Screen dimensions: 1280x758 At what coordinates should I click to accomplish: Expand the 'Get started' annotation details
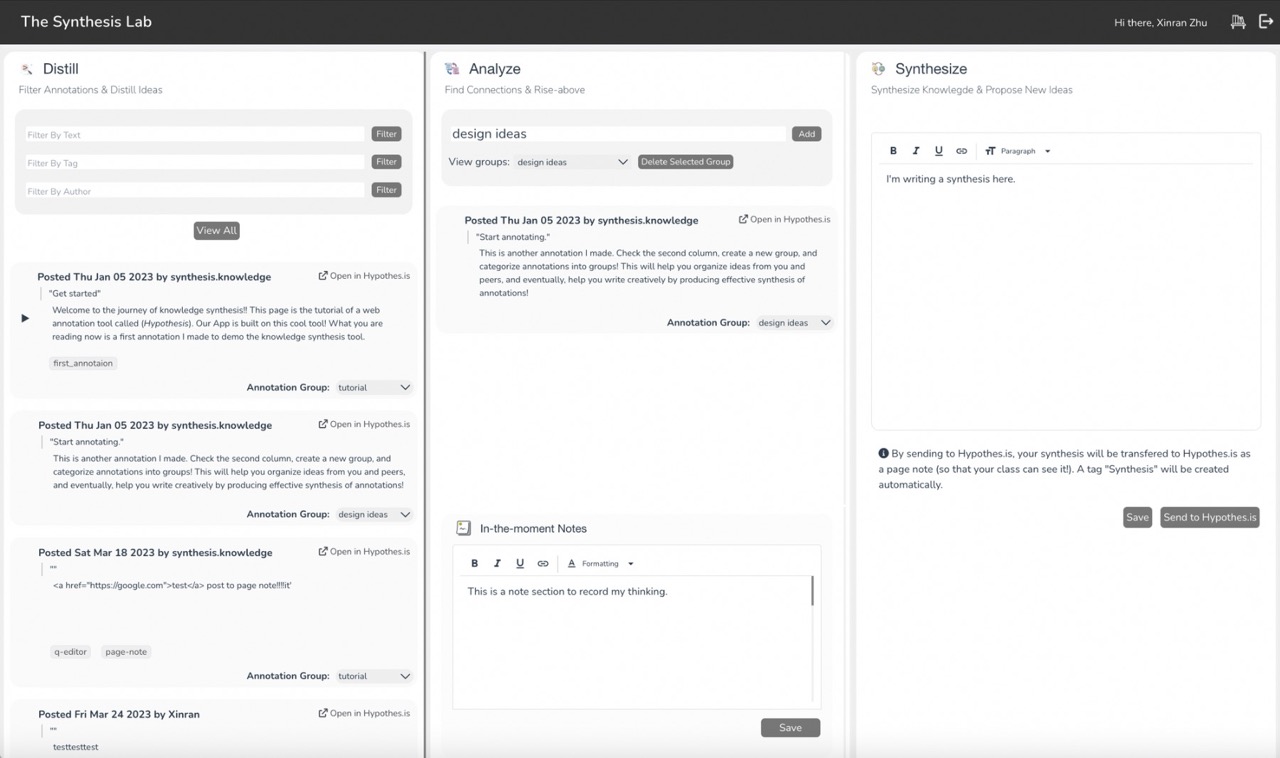tap(24, 318)
